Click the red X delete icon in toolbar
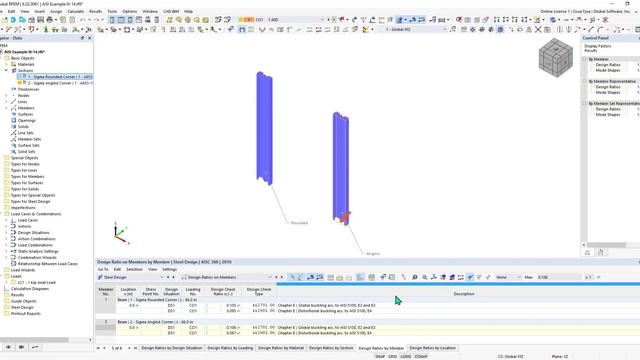Image resolution: width=640 pixels, height=360 pixels. coord(538,29)
